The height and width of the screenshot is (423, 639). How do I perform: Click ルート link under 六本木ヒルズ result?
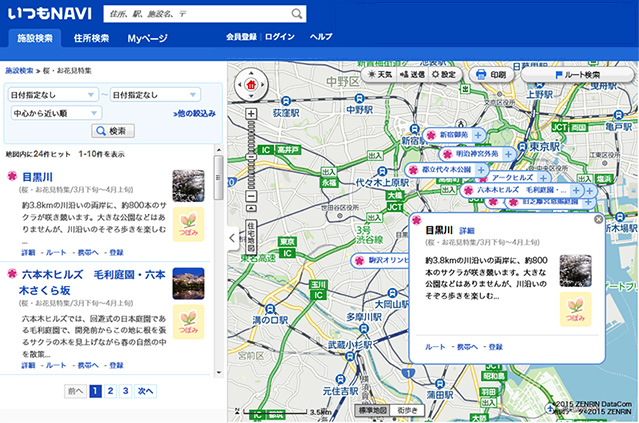[56, 365]
